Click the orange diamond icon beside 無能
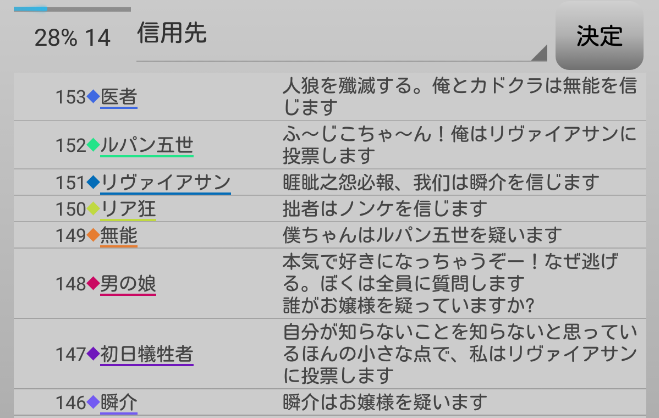The width and height of the screenshot is (659, 418). click(93, 236)
